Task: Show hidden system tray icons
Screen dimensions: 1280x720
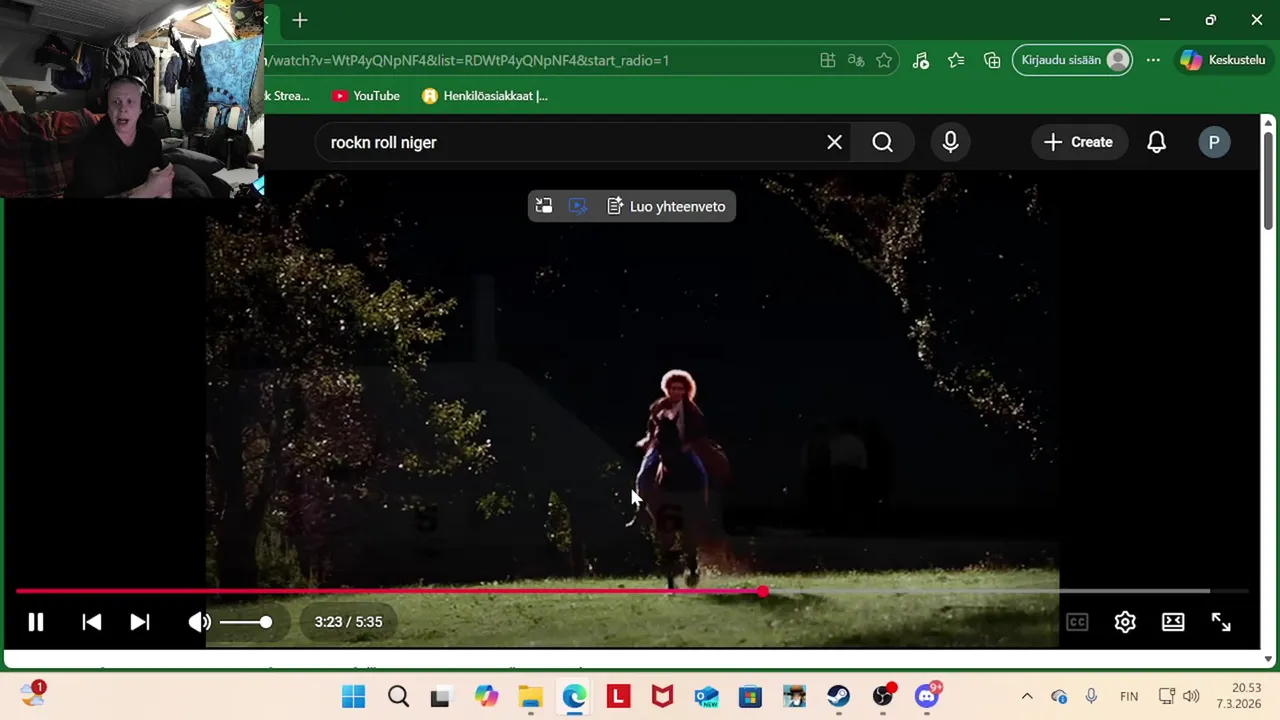Action: [x=1026, y=696]
